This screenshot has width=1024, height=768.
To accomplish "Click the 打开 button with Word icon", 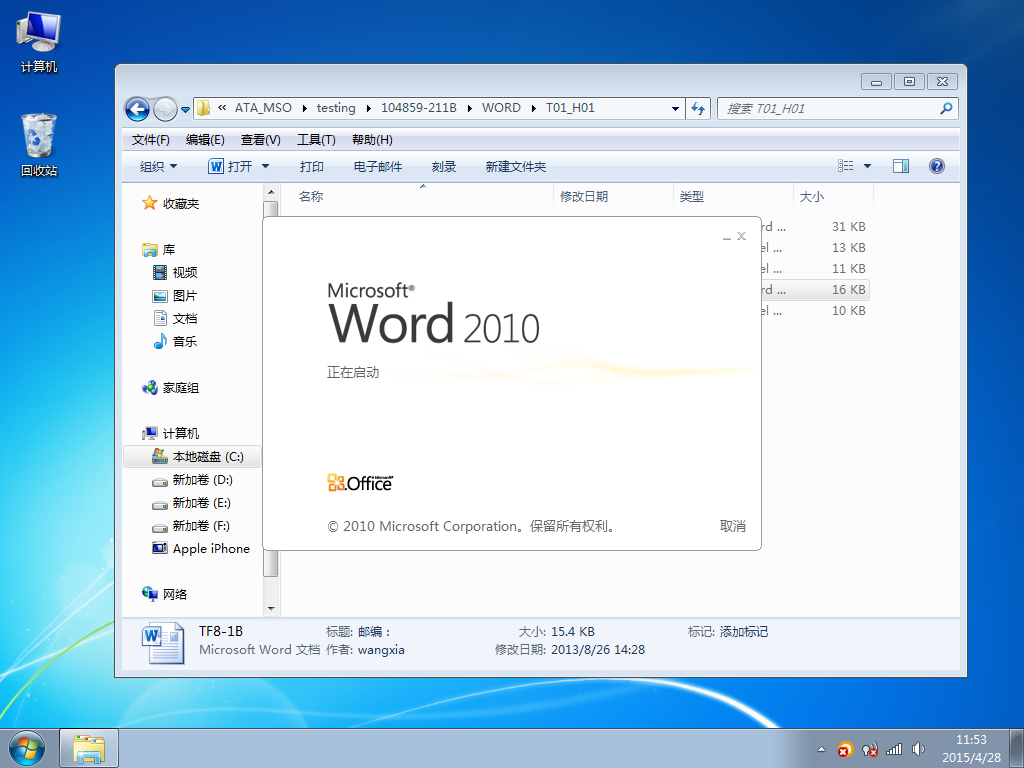I will tap(230, 167).
